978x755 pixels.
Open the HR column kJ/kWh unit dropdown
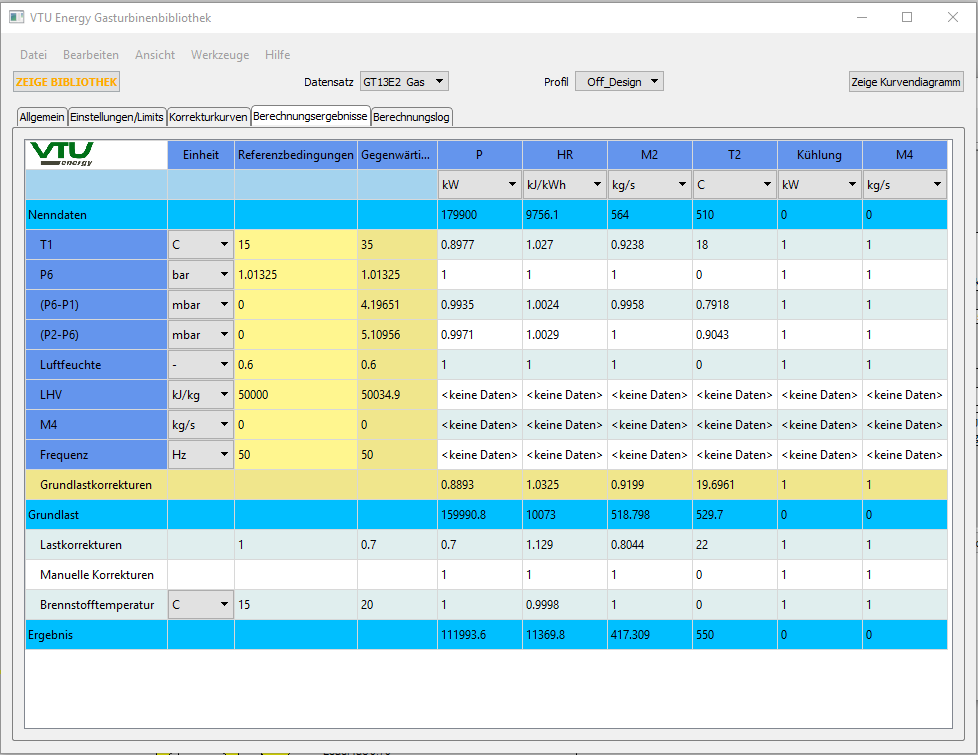coord(564,185)
